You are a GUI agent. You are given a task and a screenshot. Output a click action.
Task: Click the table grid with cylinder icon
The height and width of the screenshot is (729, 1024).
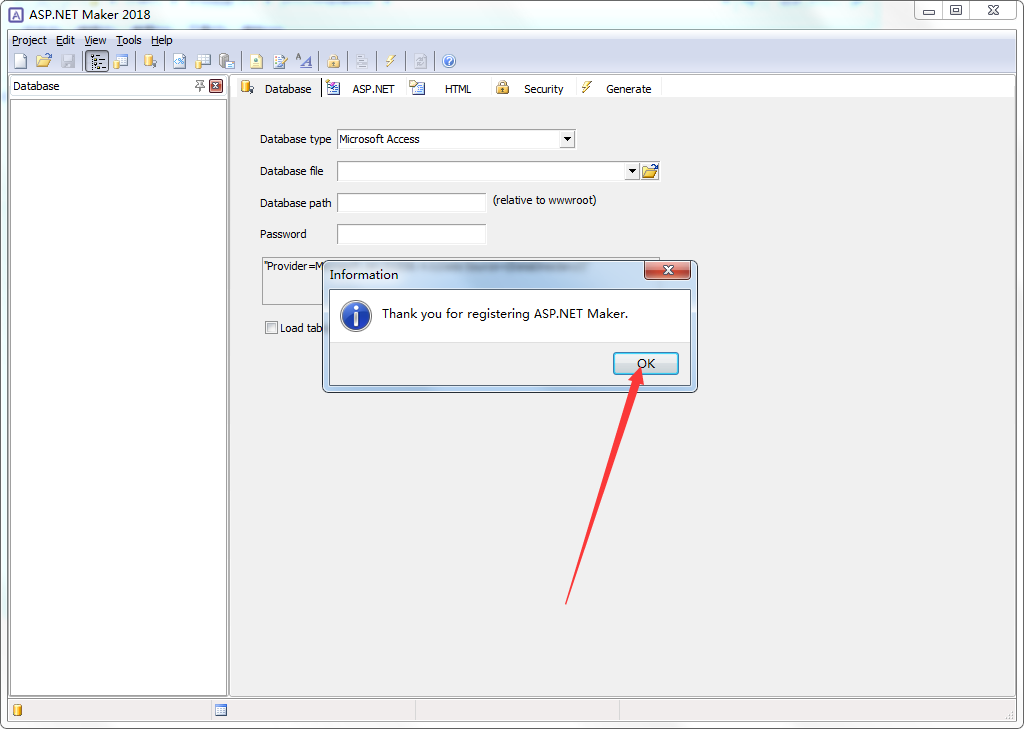coord(203,61)
